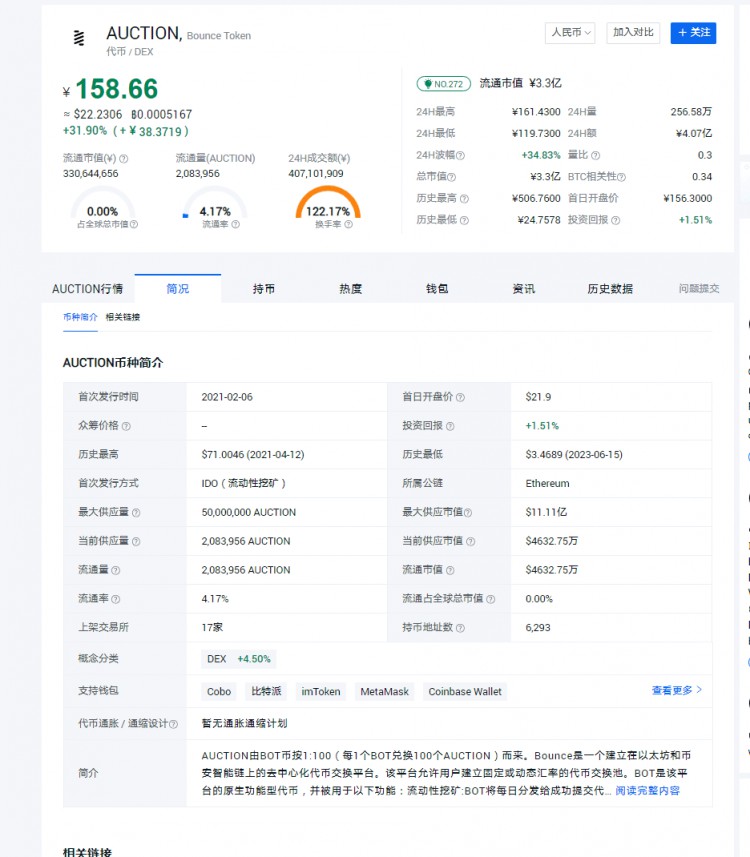Screen dimensions: 750x857
Task: Click the Ethereum chain value
Action: coord(547,484)
